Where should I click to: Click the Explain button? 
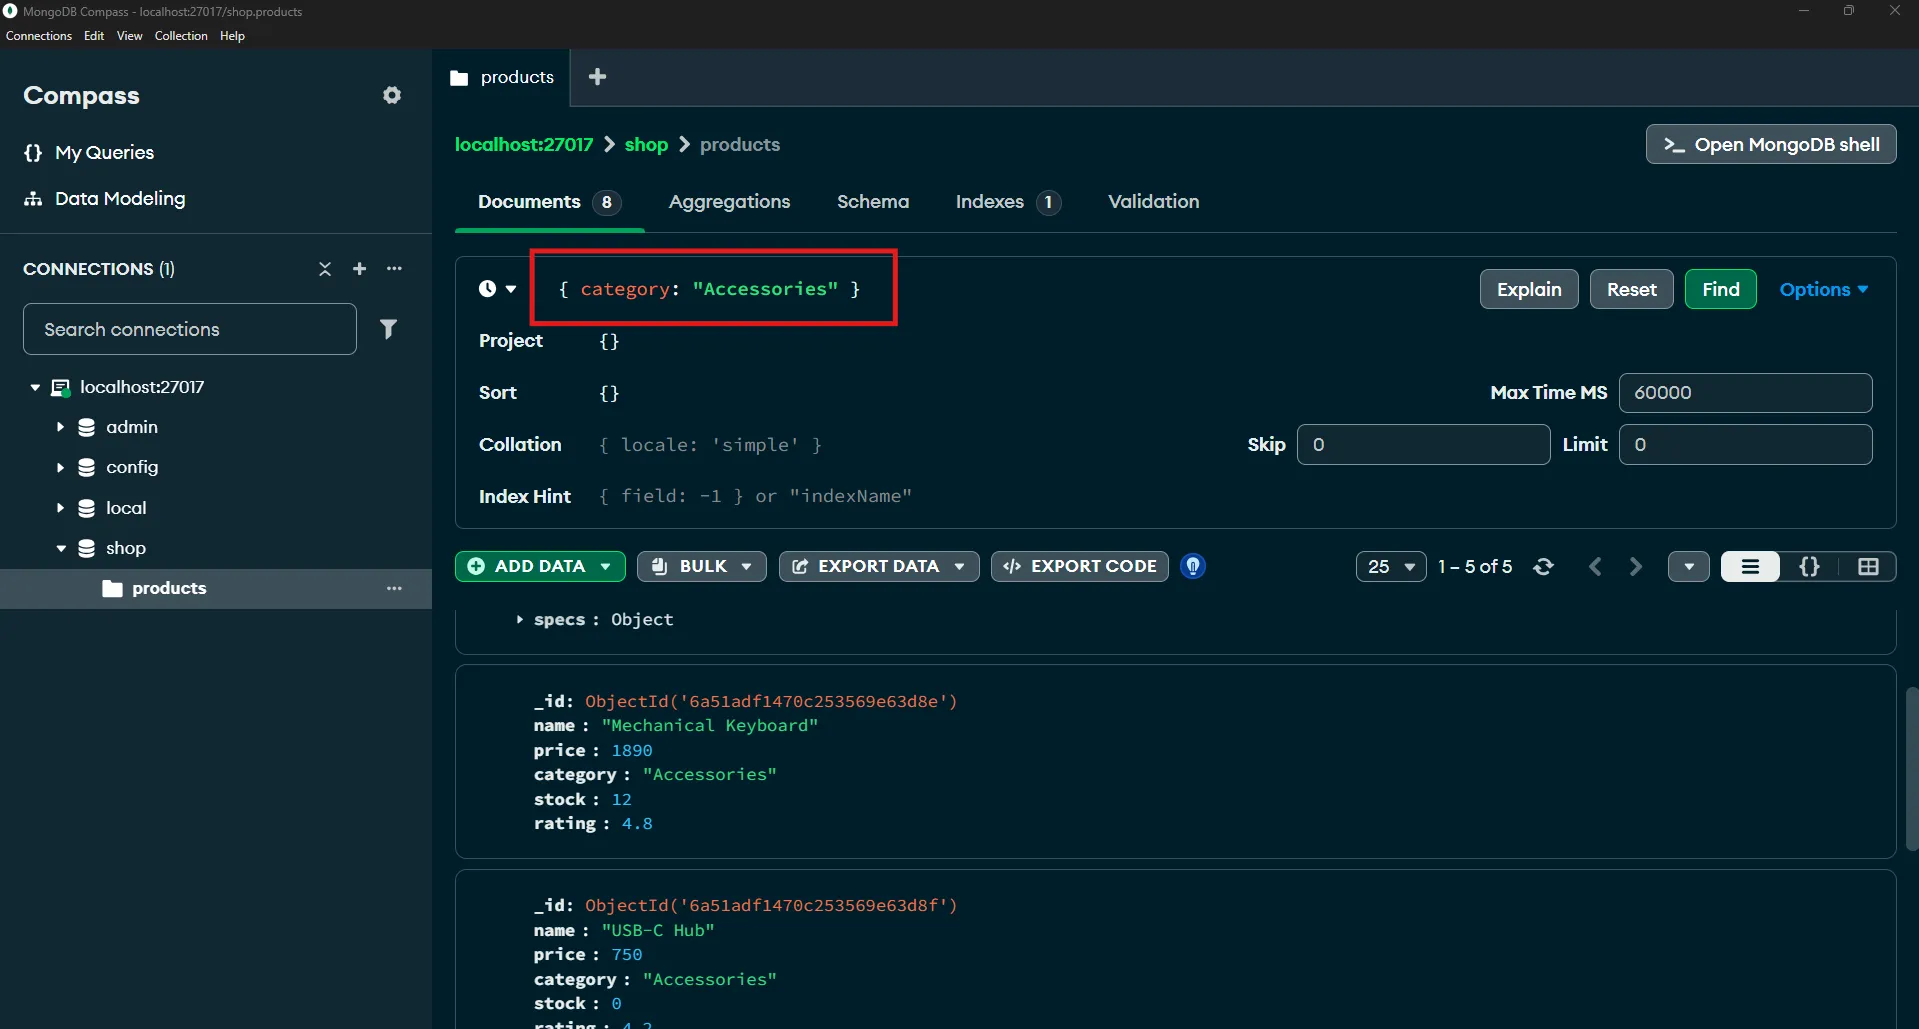point(1529,289)
